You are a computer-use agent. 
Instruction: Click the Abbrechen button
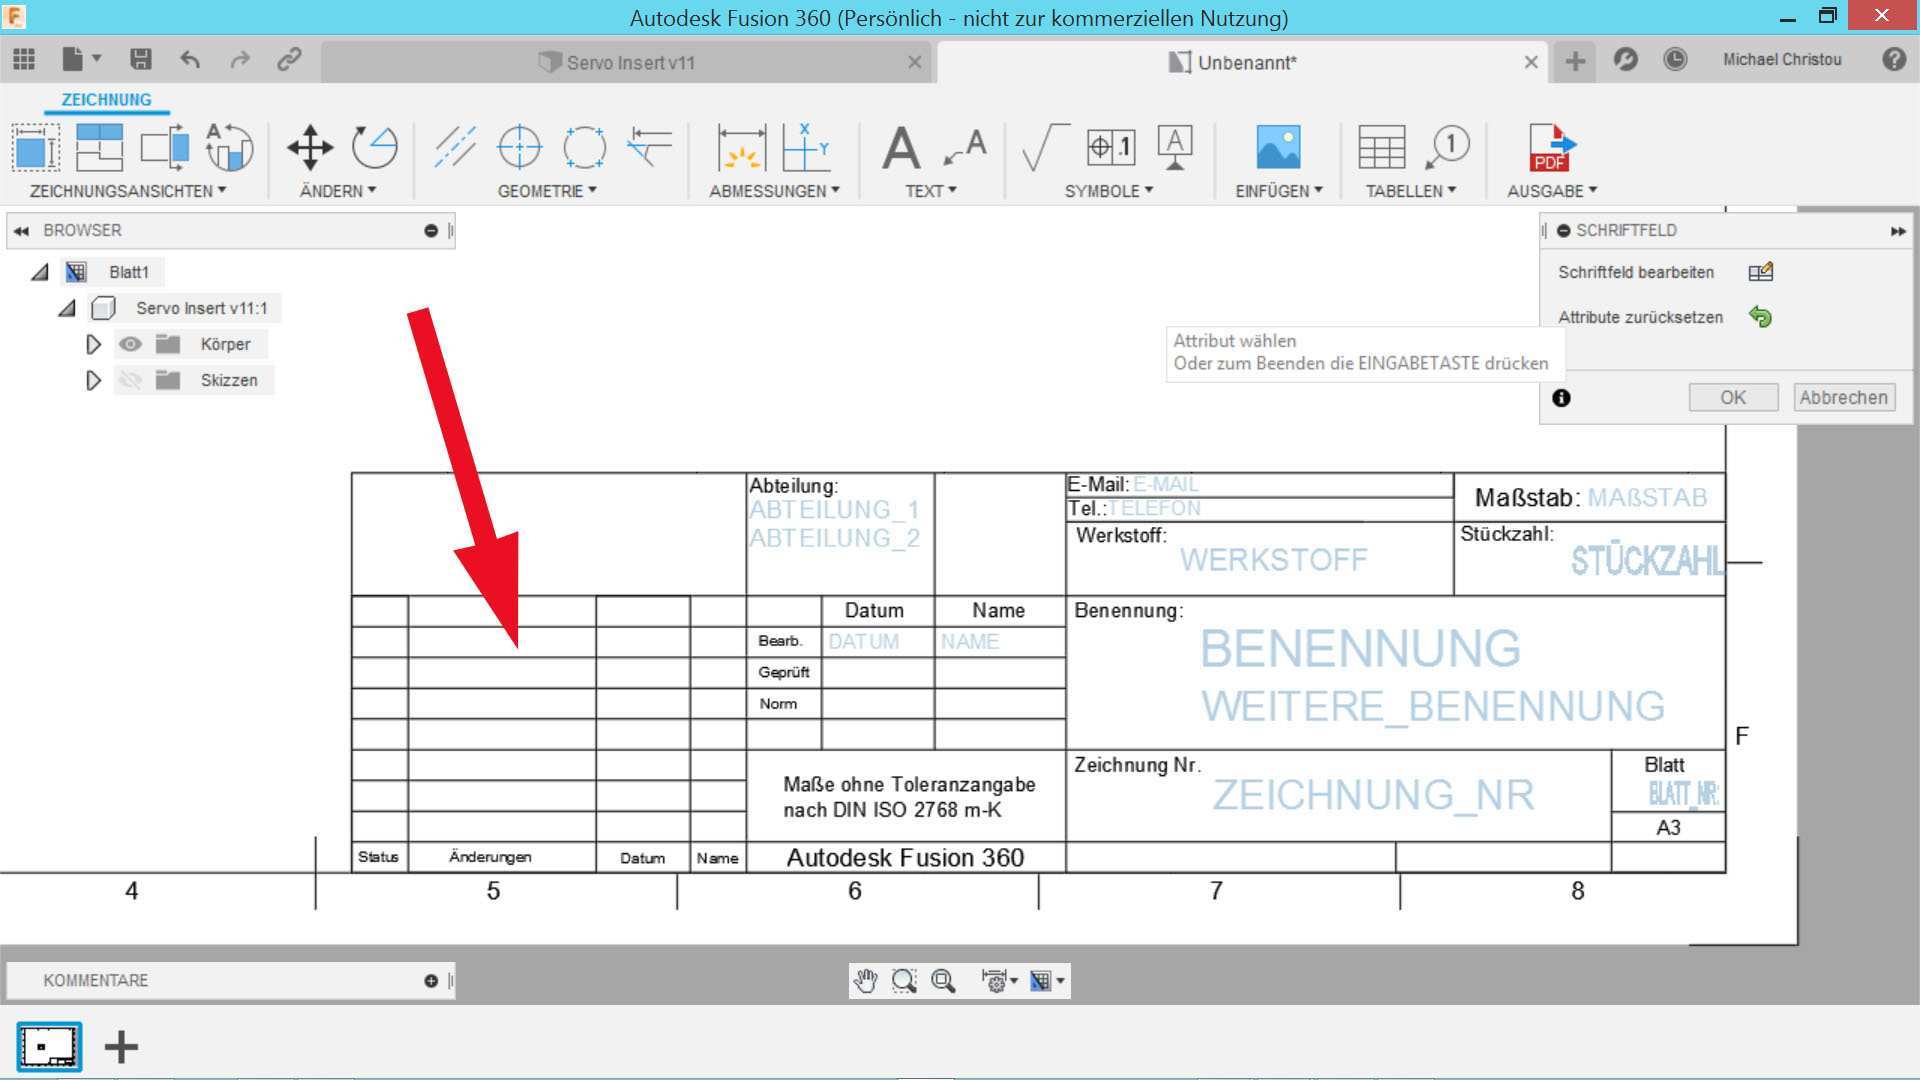[x=1843, y=397]
